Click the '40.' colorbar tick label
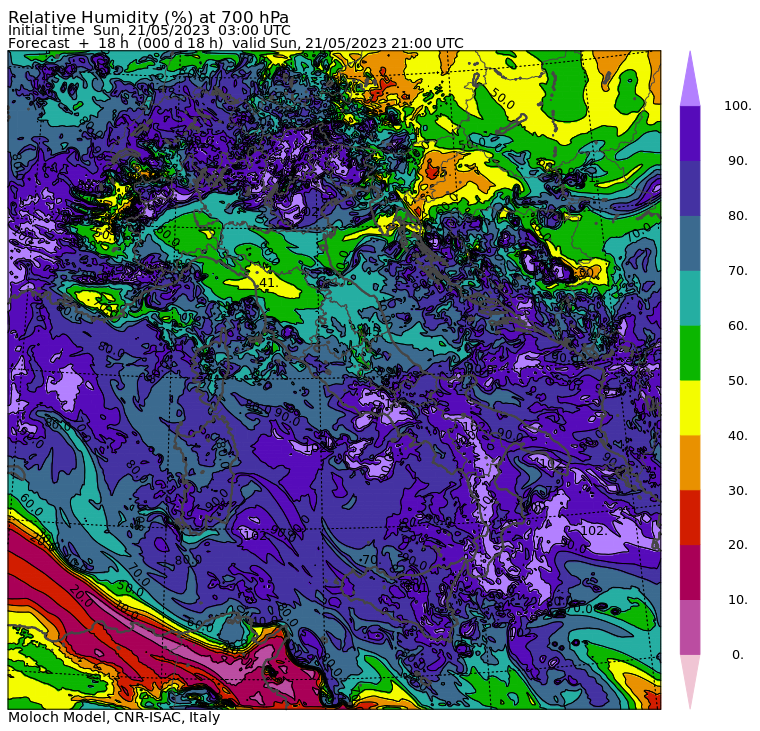This screenshot has height=731, width=760. [x=737, y=435]
